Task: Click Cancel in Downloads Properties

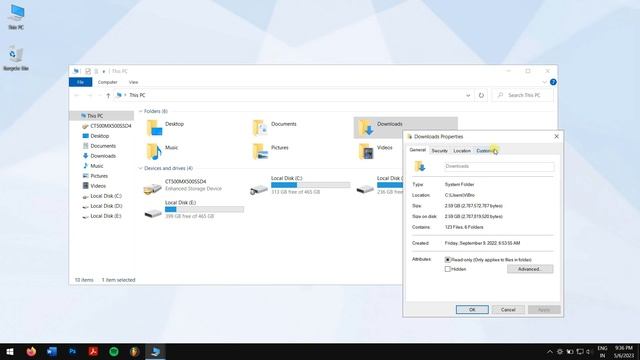Action: [508, 310]
